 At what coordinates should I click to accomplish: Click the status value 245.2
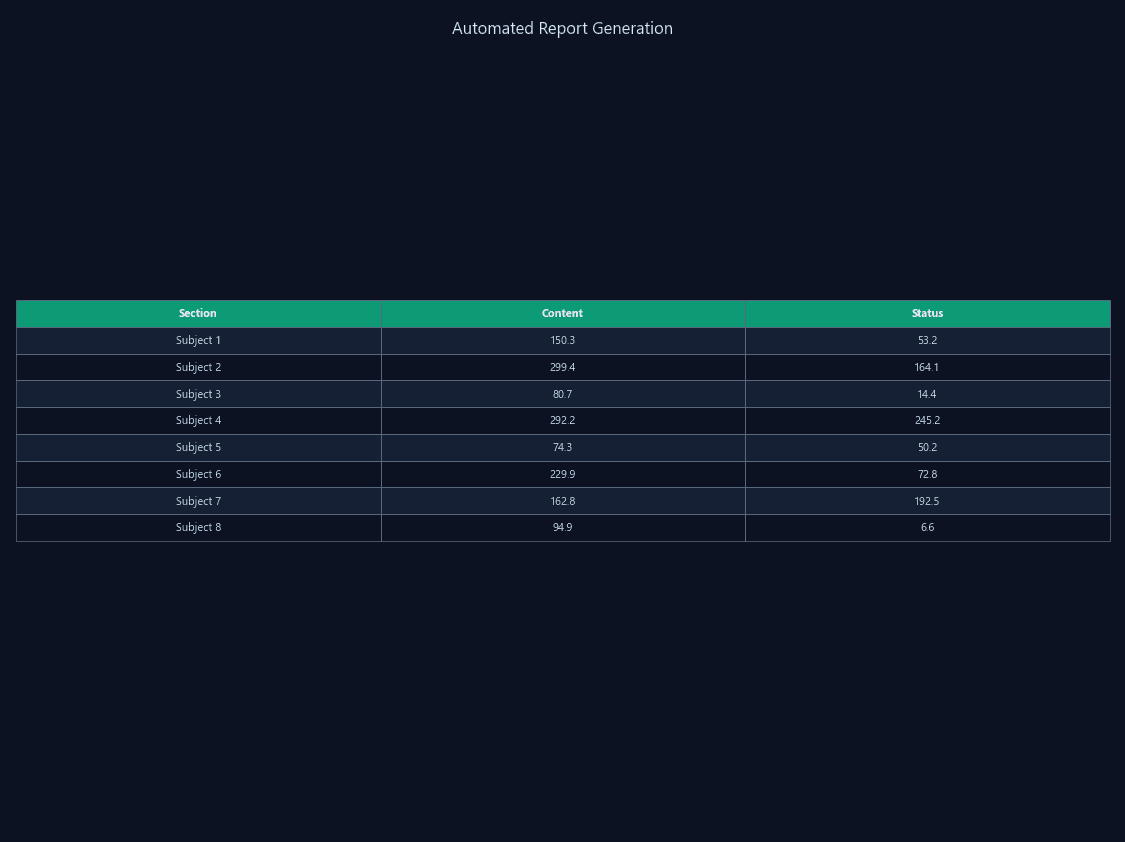tap(928, 421)
